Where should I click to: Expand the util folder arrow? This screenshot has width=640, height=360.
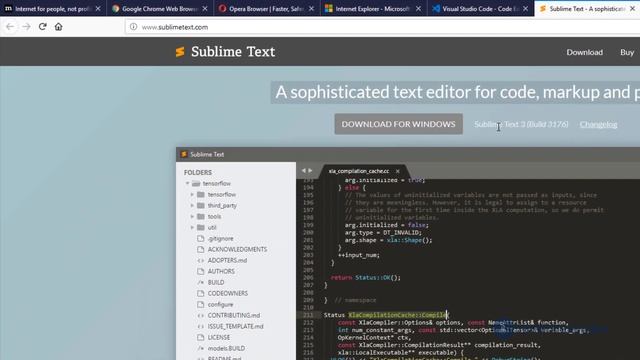192,228
